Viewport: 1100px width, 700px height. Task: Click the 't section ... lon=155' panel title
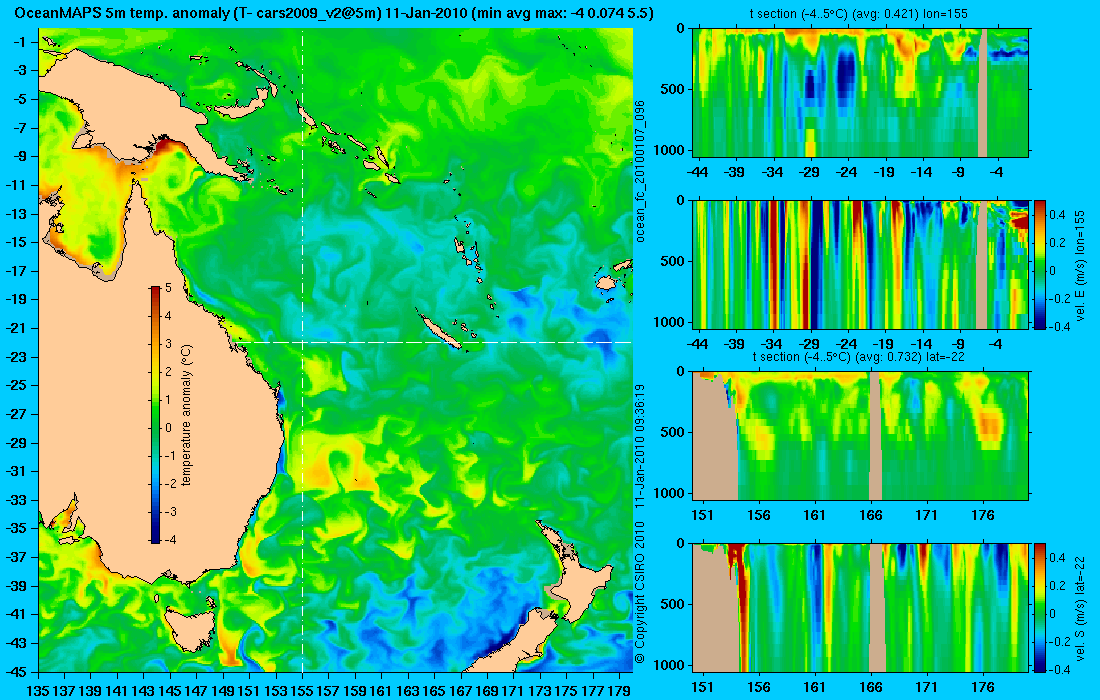[860, 13]
